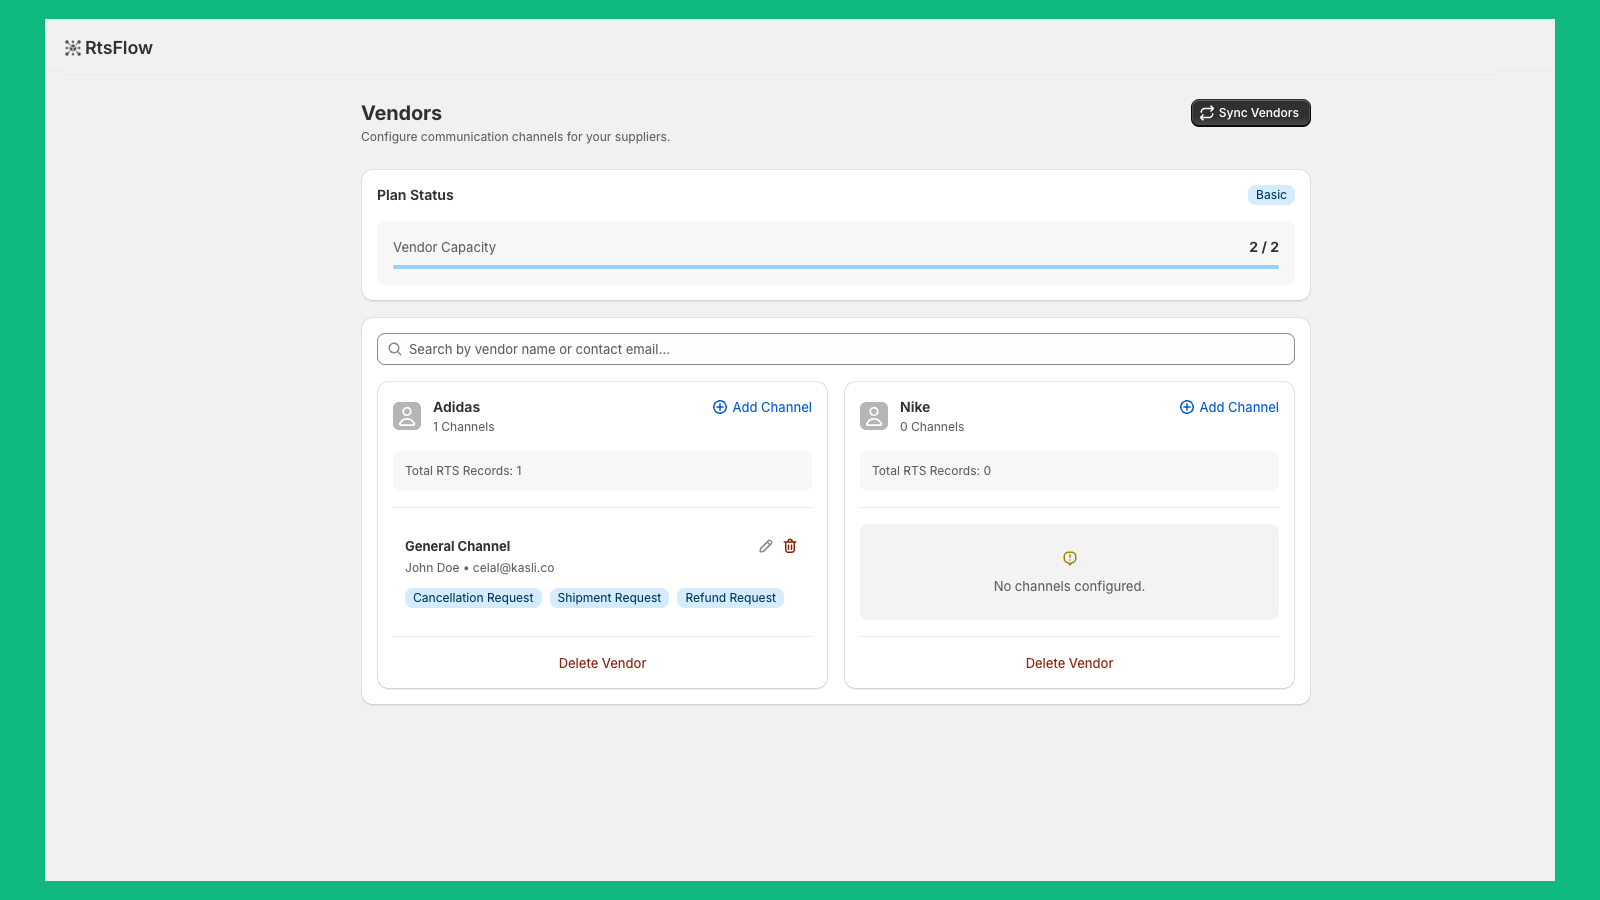
Task: Click Adidas Total RTS Records row
Action: pos(602,471)
